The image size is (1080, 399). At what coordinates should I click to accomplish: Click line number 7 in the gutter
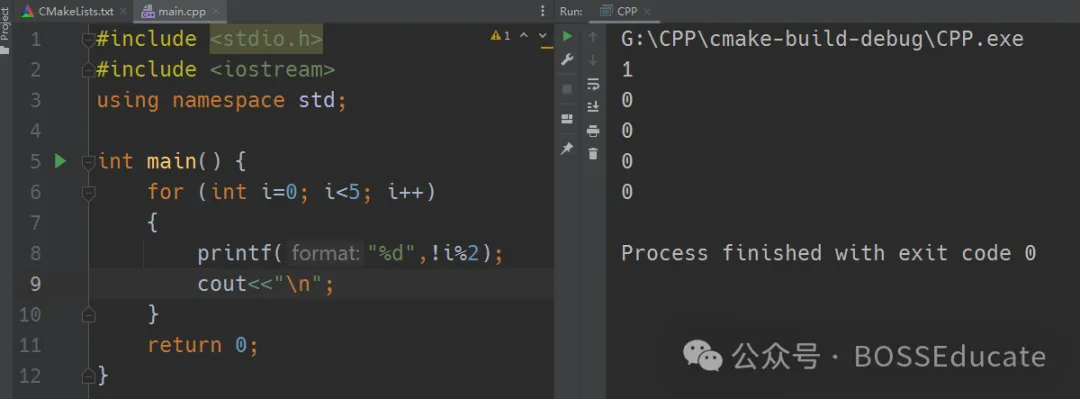[x=36, y=223]
